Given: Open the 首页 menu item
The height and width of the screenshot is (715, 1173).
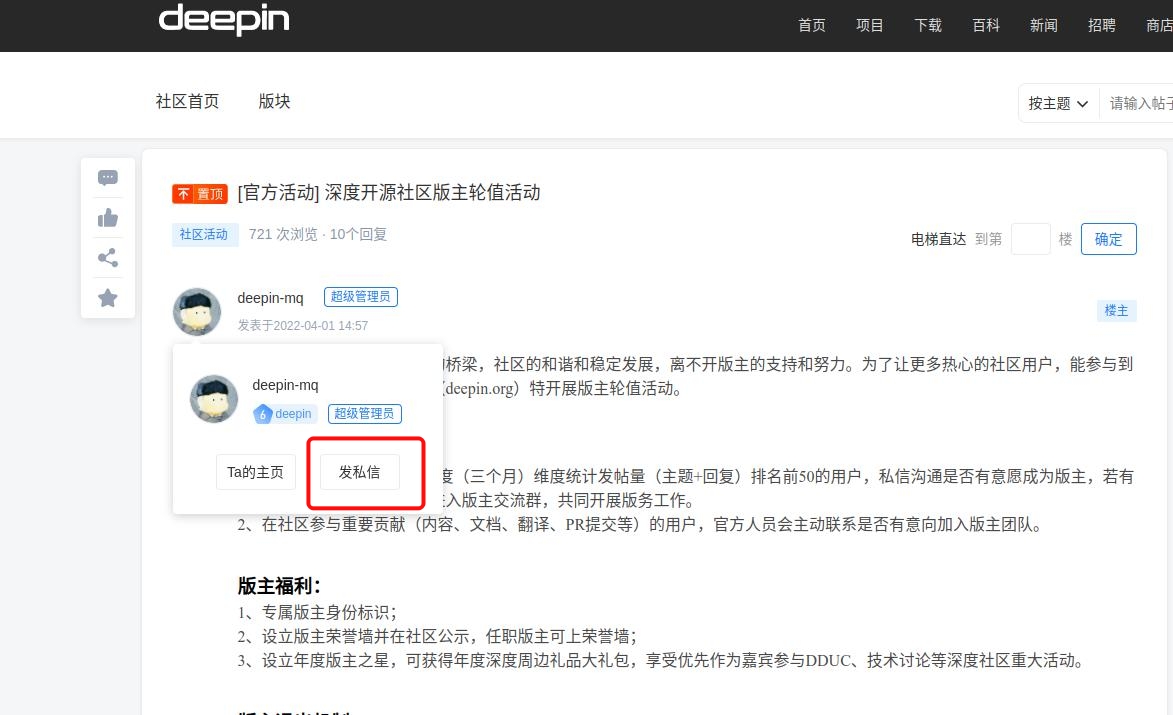Looking at the screenshot, I should click(812, 25).
